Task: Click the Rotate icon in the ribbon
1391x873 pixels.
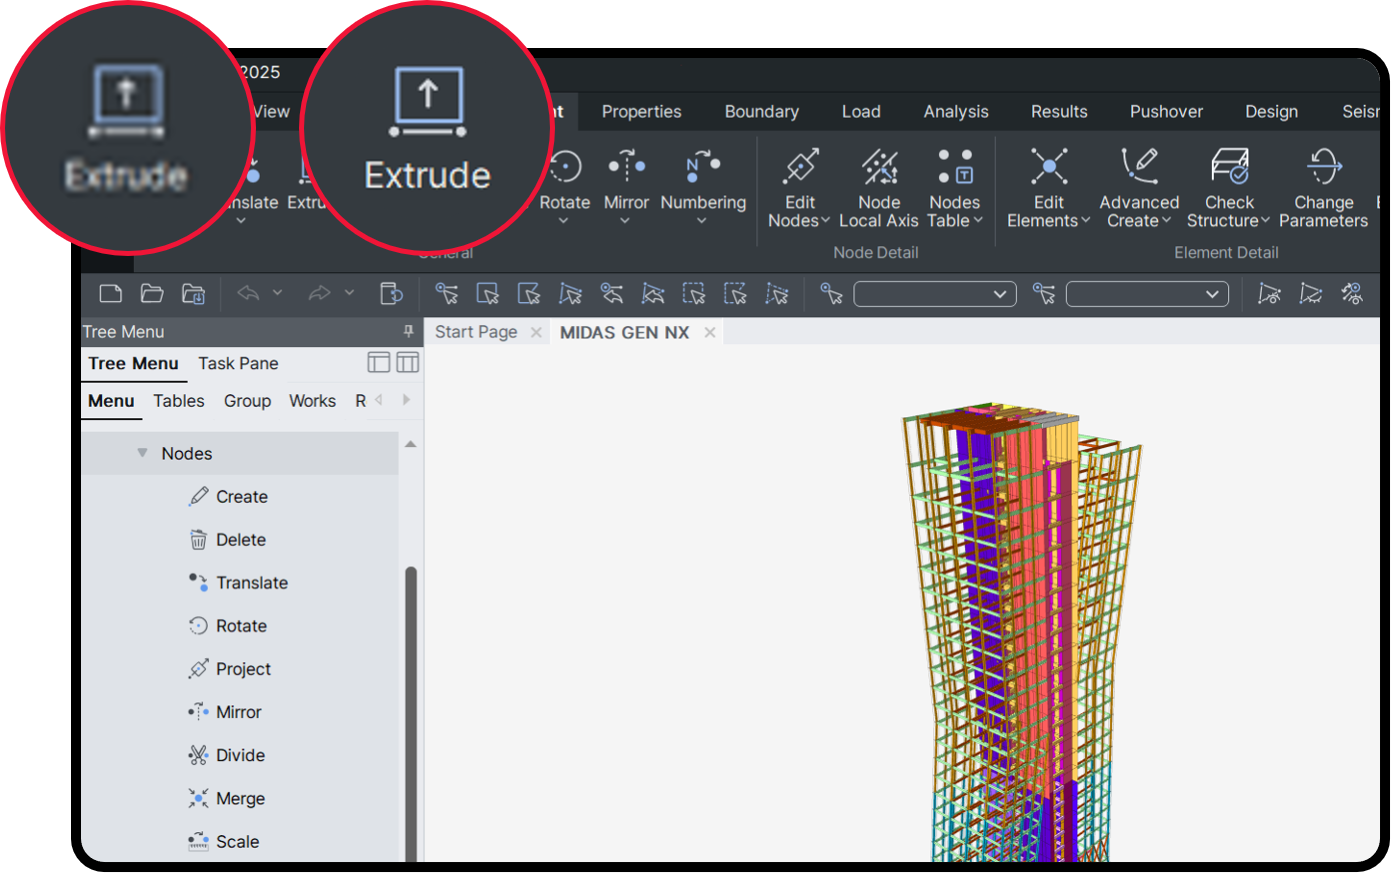Action: coord(565,166)
